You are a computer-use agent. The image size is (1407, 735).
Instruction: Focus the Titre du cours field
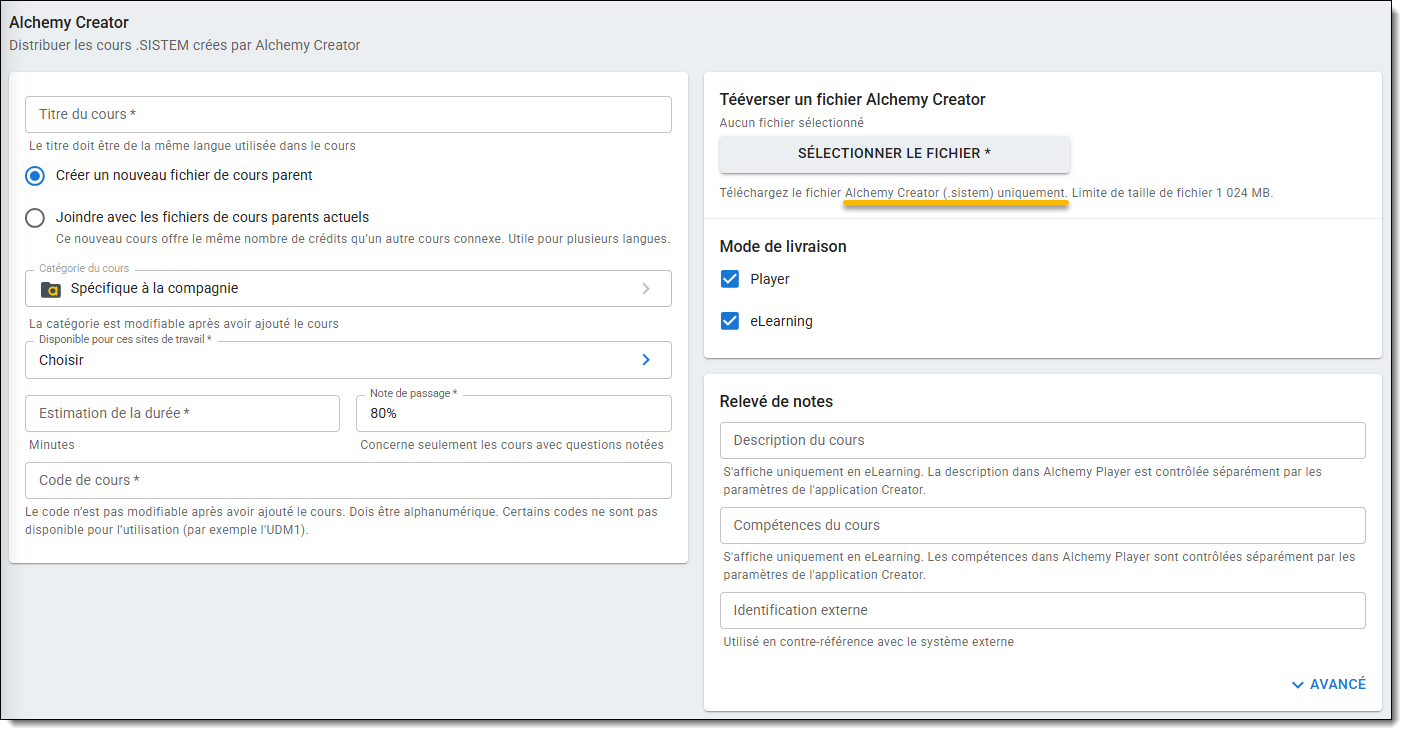click(x=348, y=115)
